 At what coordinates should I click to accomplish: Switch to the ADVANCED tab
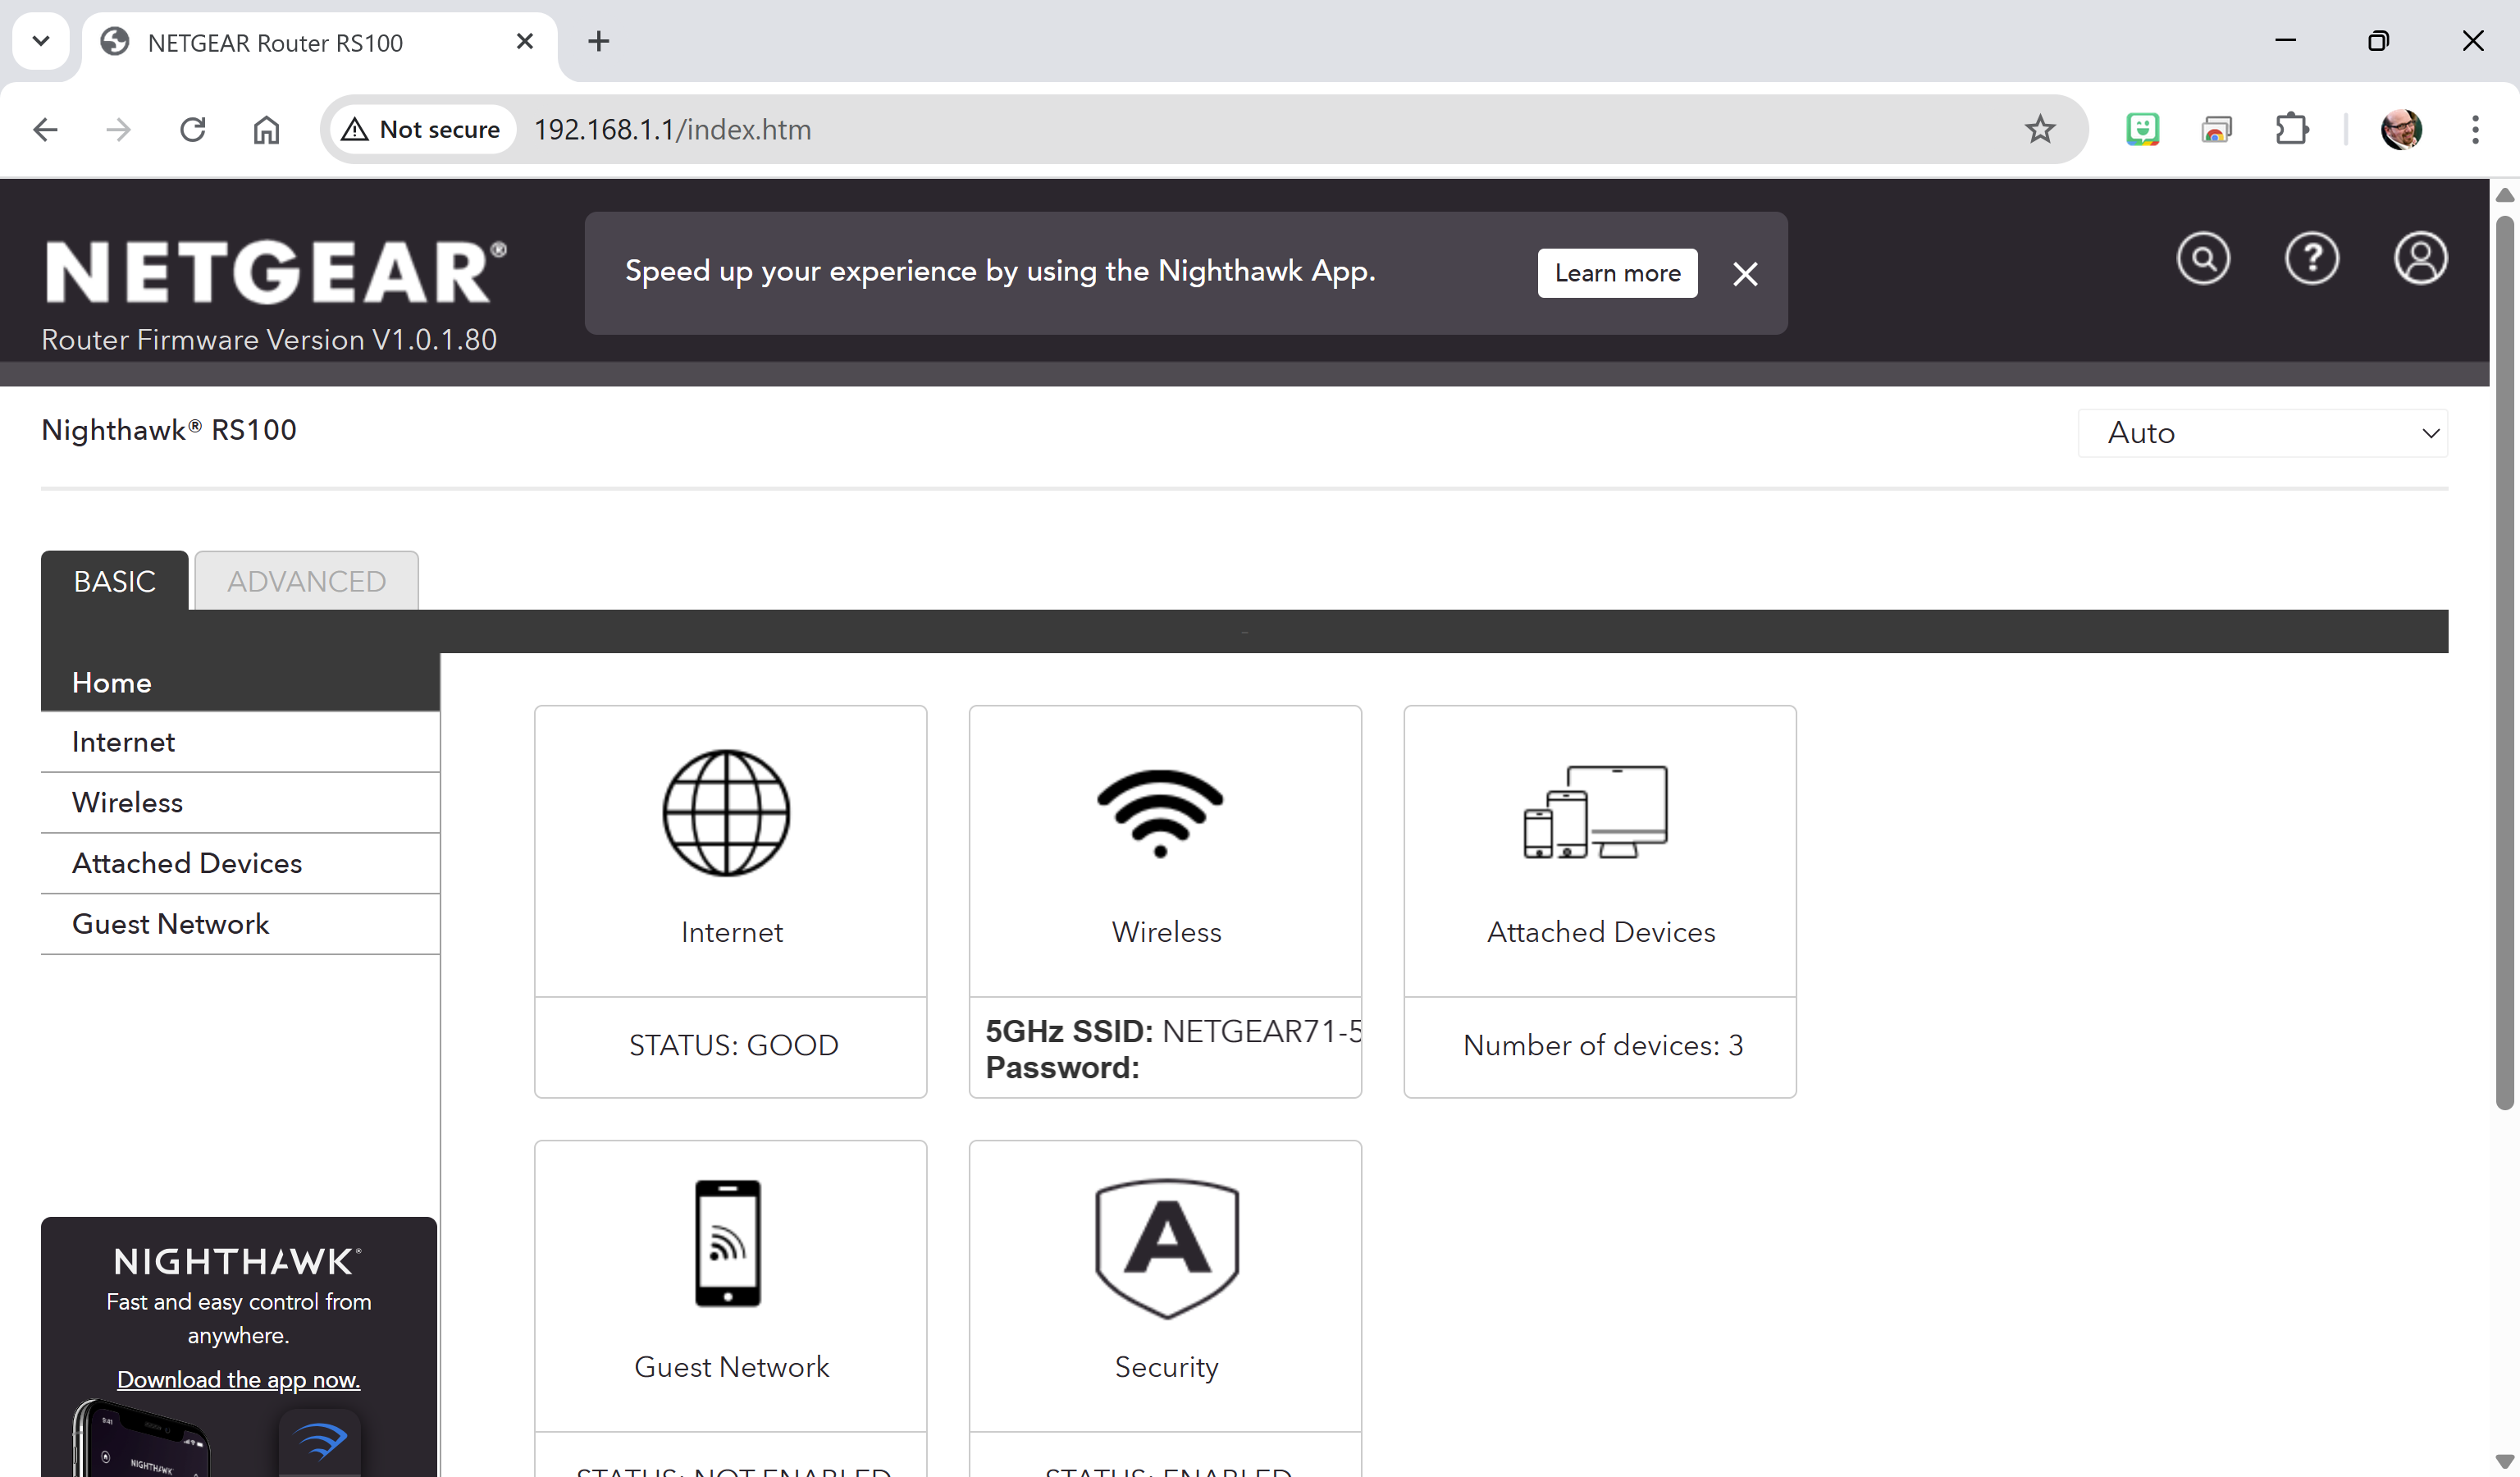306,581
